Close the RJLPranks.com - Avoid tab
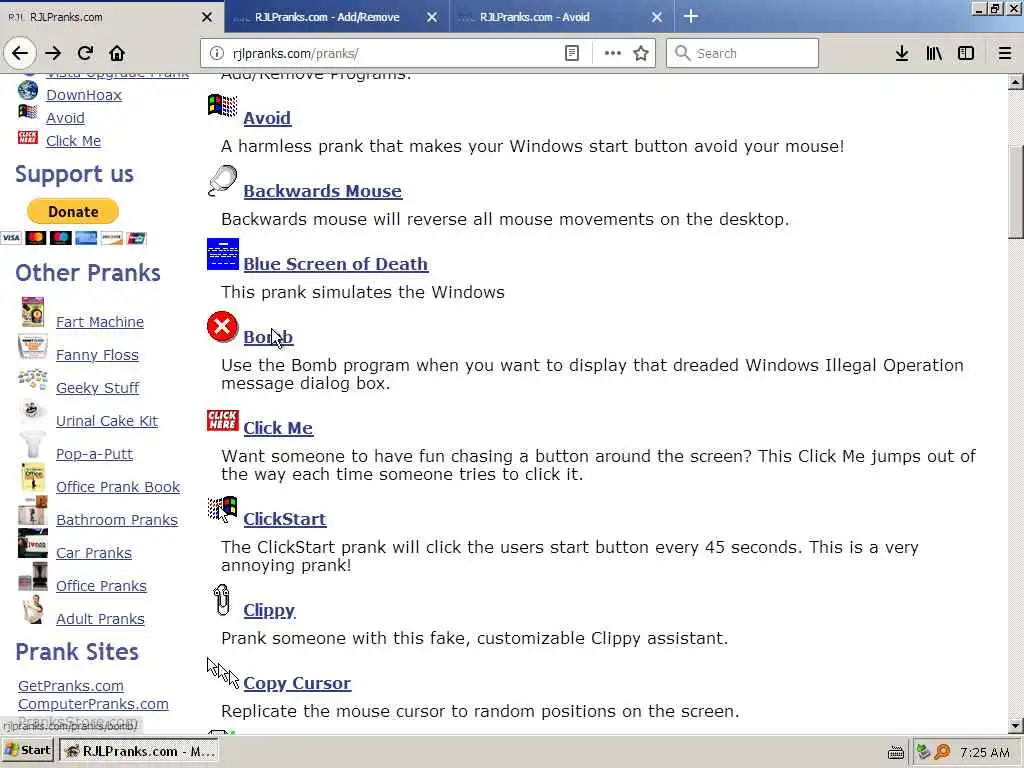This screenshot has width=1024, height=768. tap(657, 17)
